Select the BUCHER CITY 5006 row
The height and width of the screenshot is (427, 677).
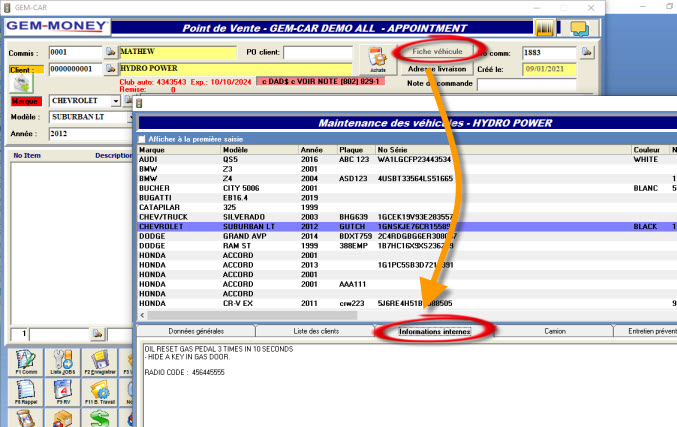407,188
